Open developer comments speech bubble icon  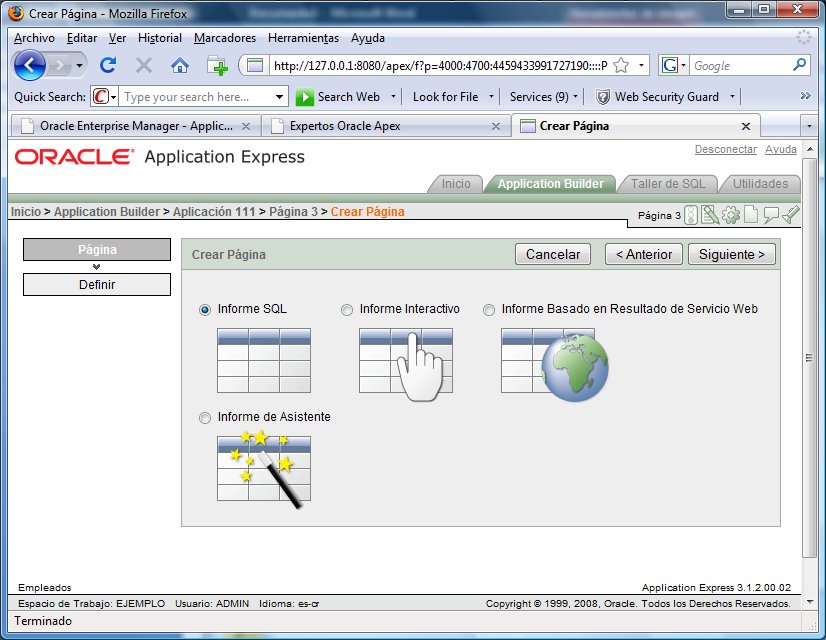(x=771, y=215)
